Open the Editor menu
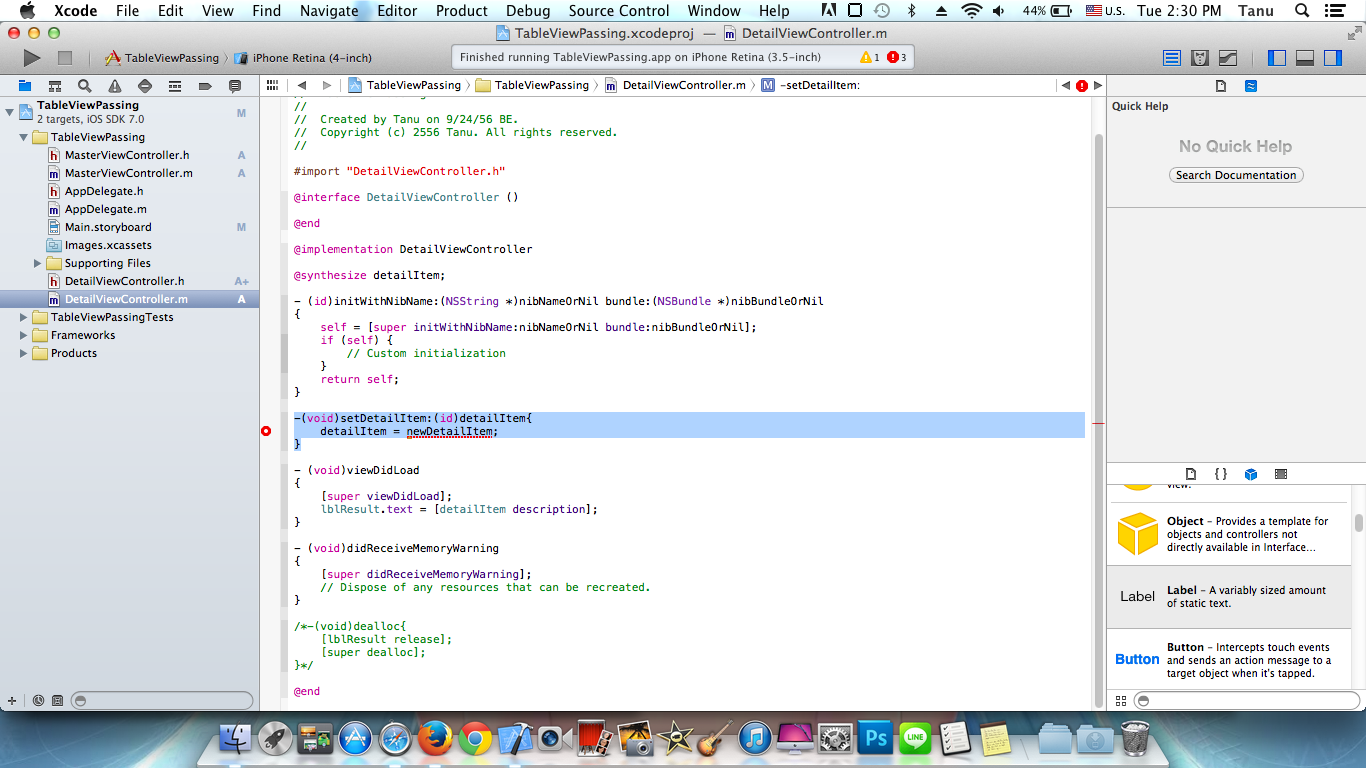The width and height of the screenshot is (1366, 768). tap(397, 11)
